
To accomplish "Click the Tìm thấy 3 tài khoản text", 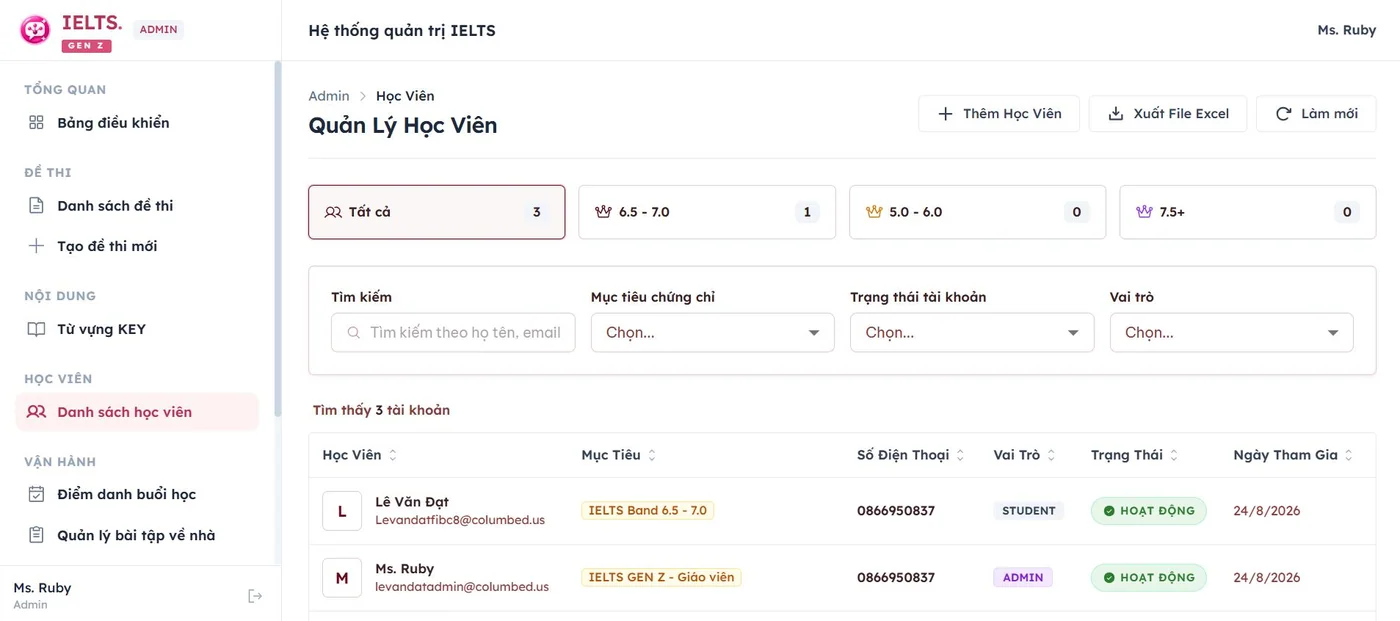I will point(381,410).
